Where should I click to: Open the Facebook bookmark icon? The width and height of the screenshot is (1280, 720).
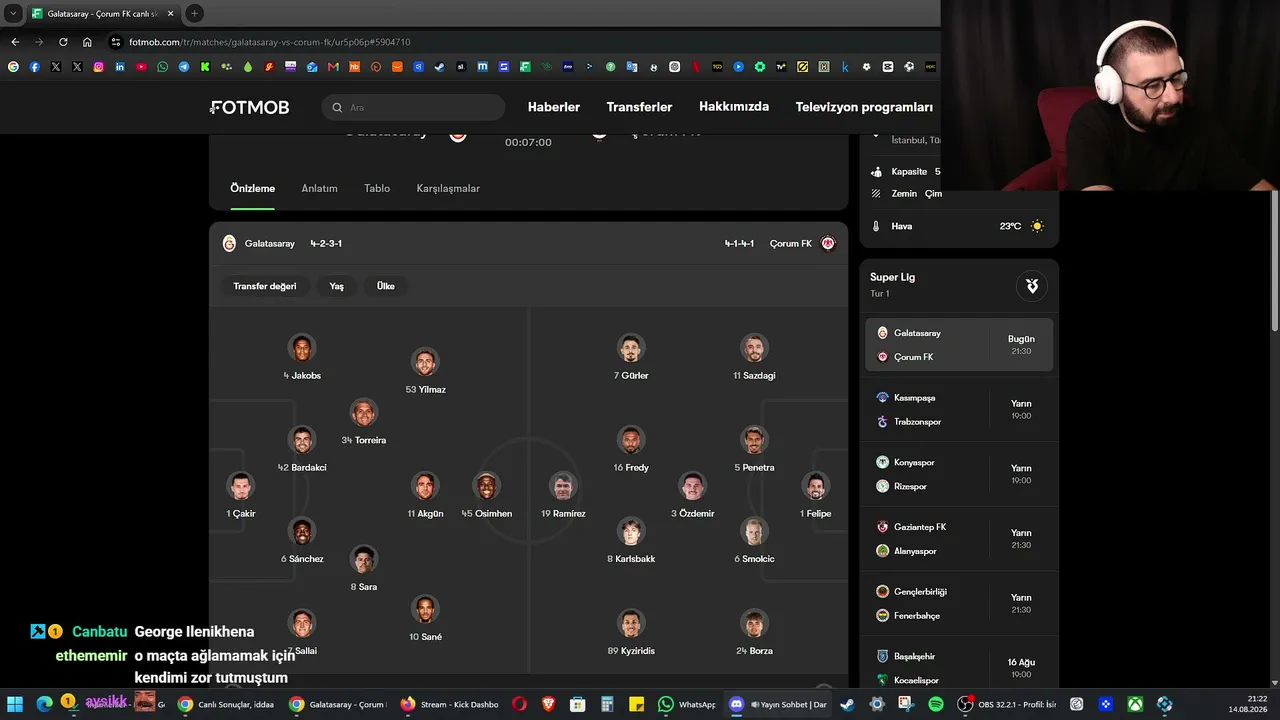pos(34,67)
